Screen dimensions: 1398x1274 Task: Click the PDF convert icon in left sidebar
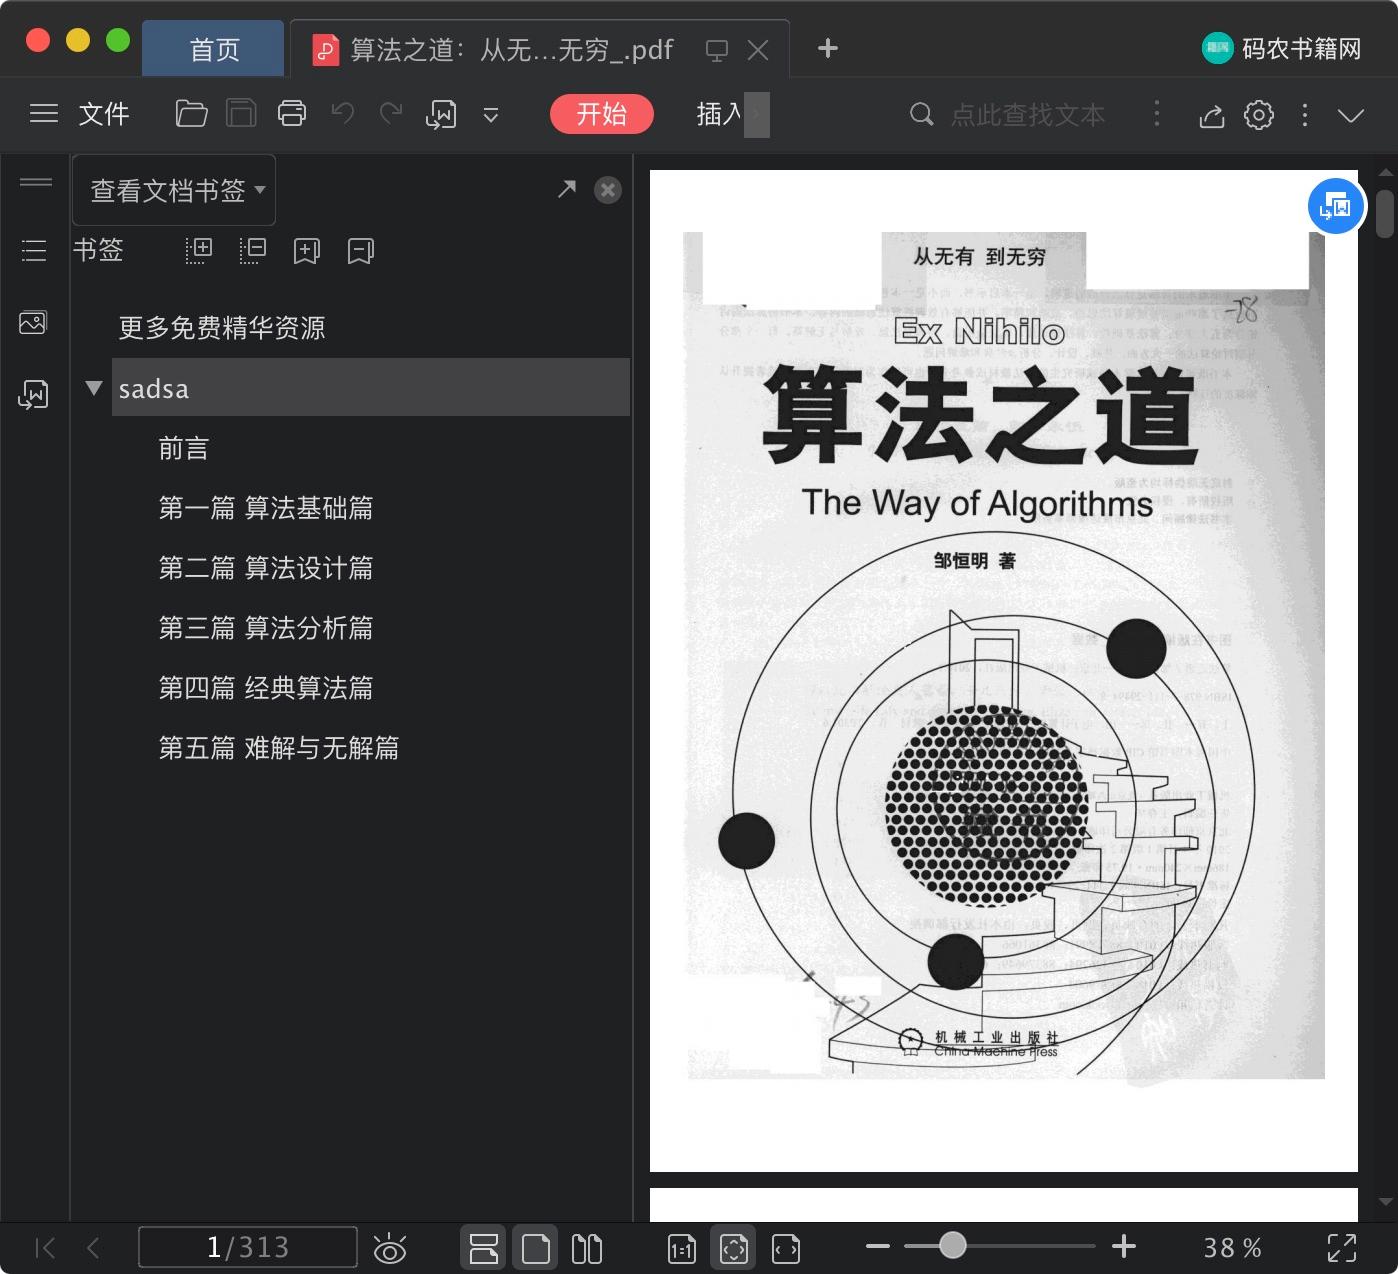33,395
